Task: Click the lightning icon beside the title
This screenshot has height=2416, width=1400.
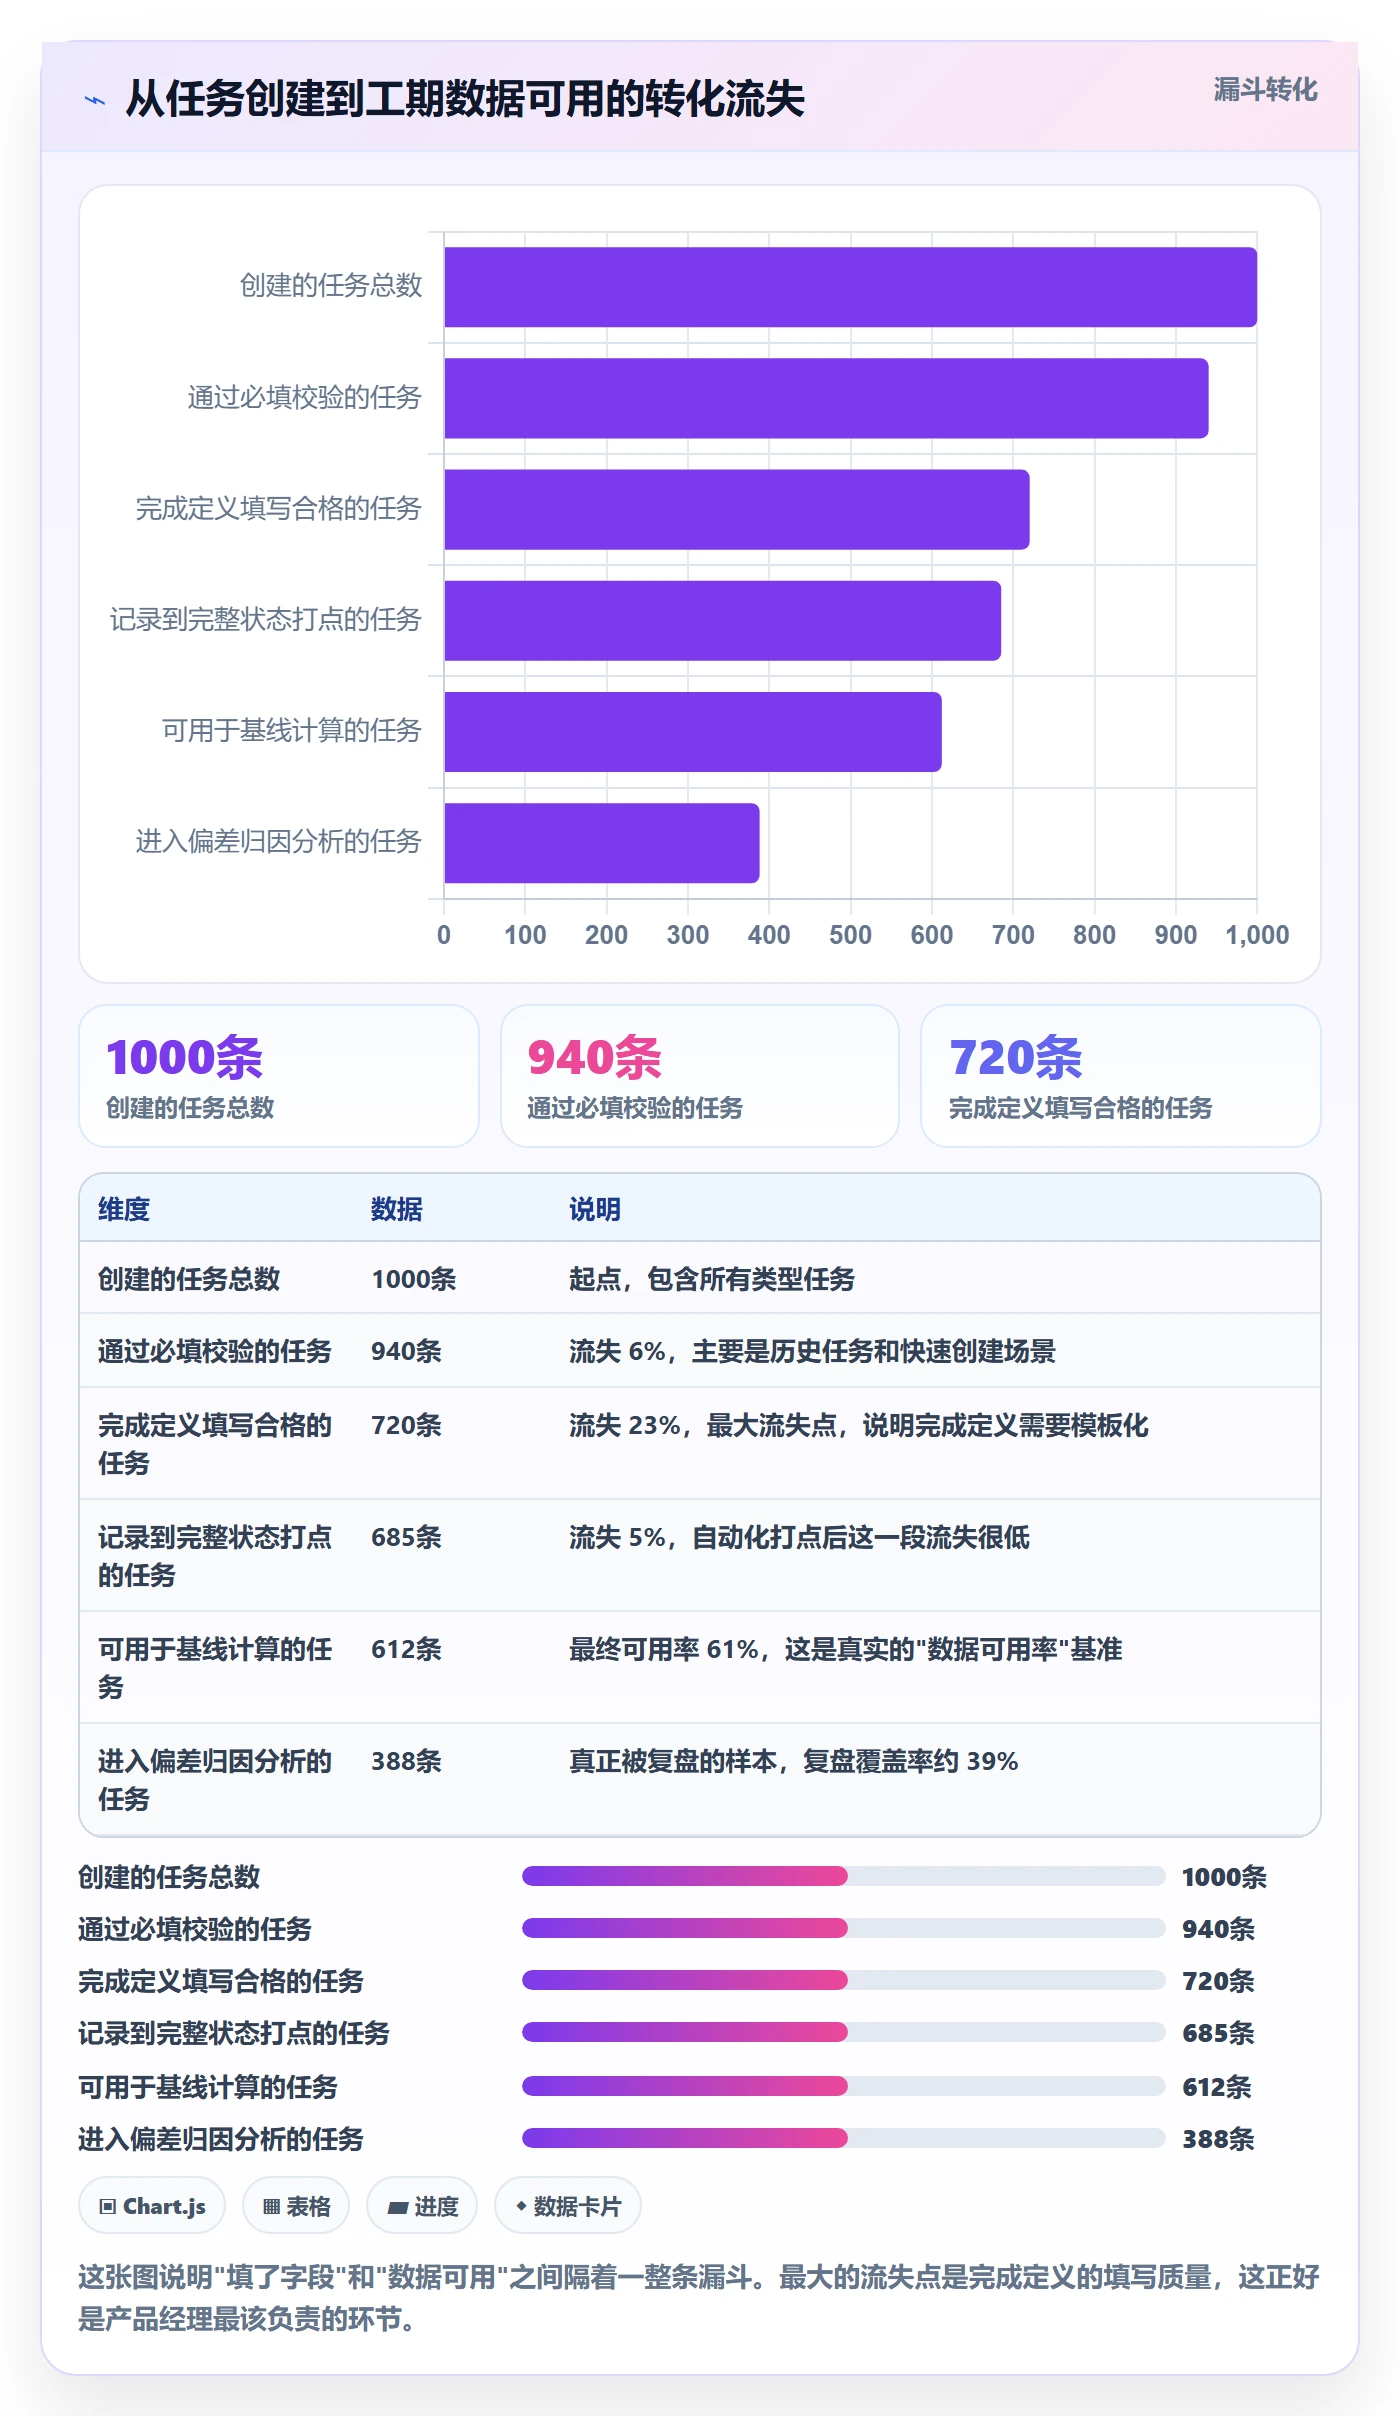Action: click(x=95, y=100)
